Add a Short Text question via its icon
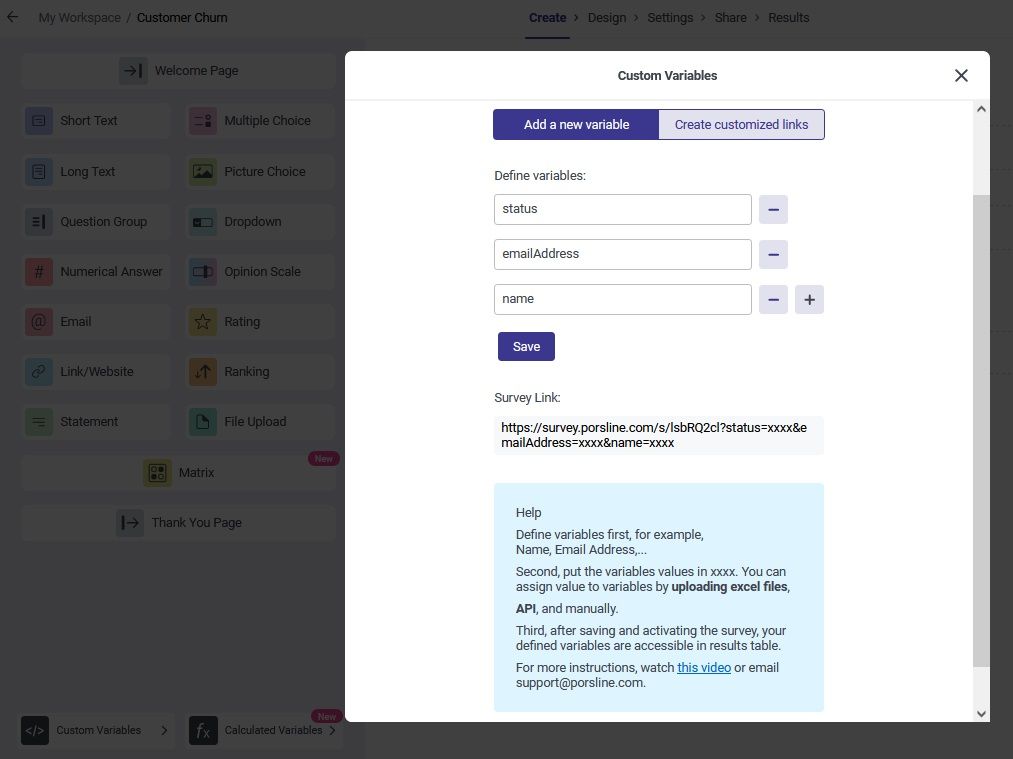Image resolution: width=1013 pixels, height=759 pixels. click(x=39, y=121)
